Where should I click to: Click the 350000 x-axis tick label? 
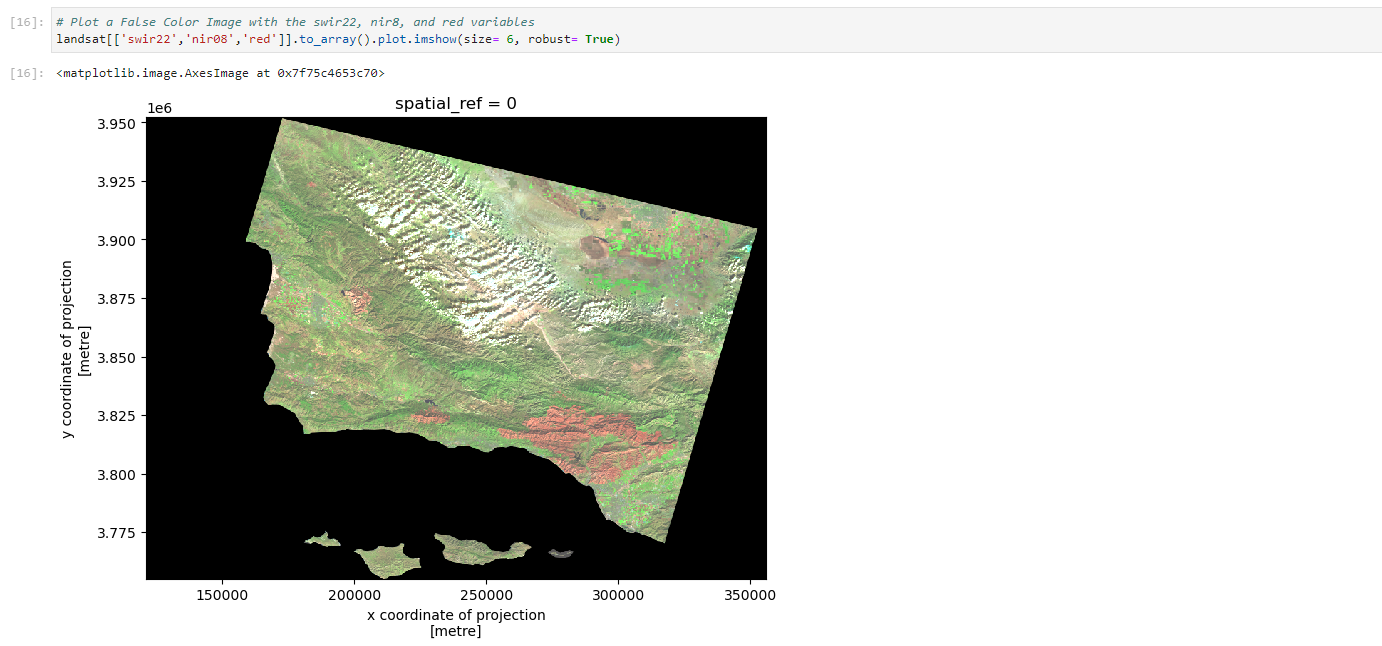[750, 594]
